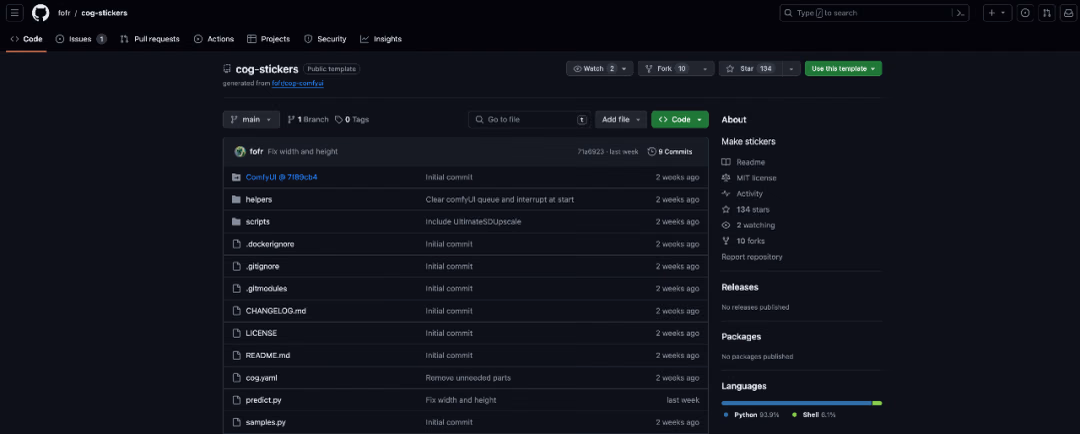Open the notifications inbox icon
1080x434 pixels.
pyautogui.click(x=1068, y=13)
